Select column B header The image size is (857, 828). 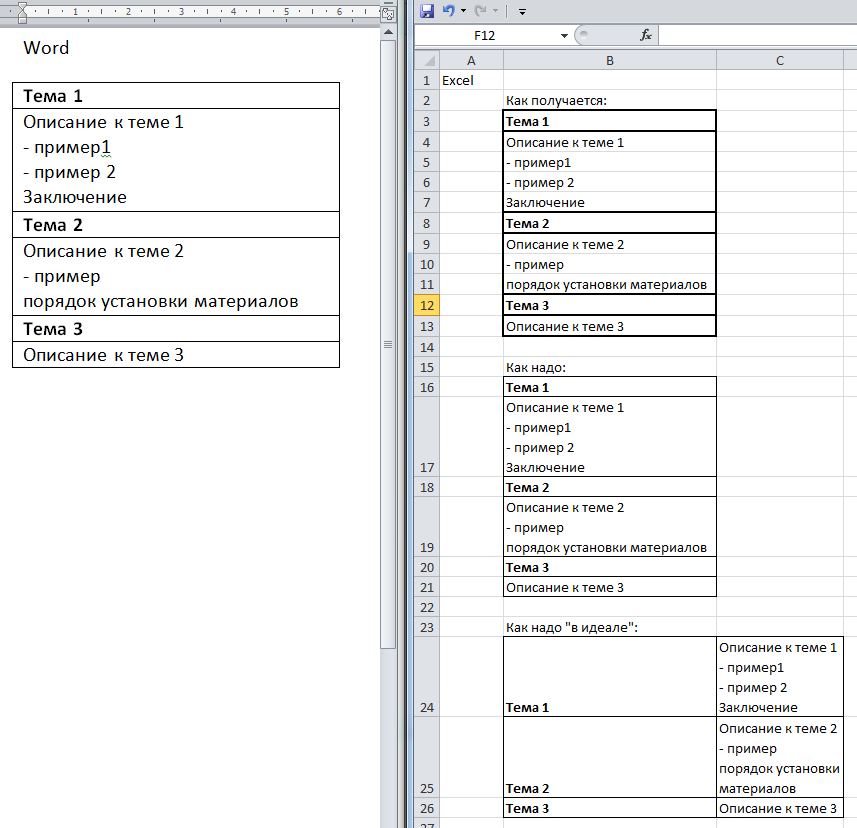[x=609, y=61]
